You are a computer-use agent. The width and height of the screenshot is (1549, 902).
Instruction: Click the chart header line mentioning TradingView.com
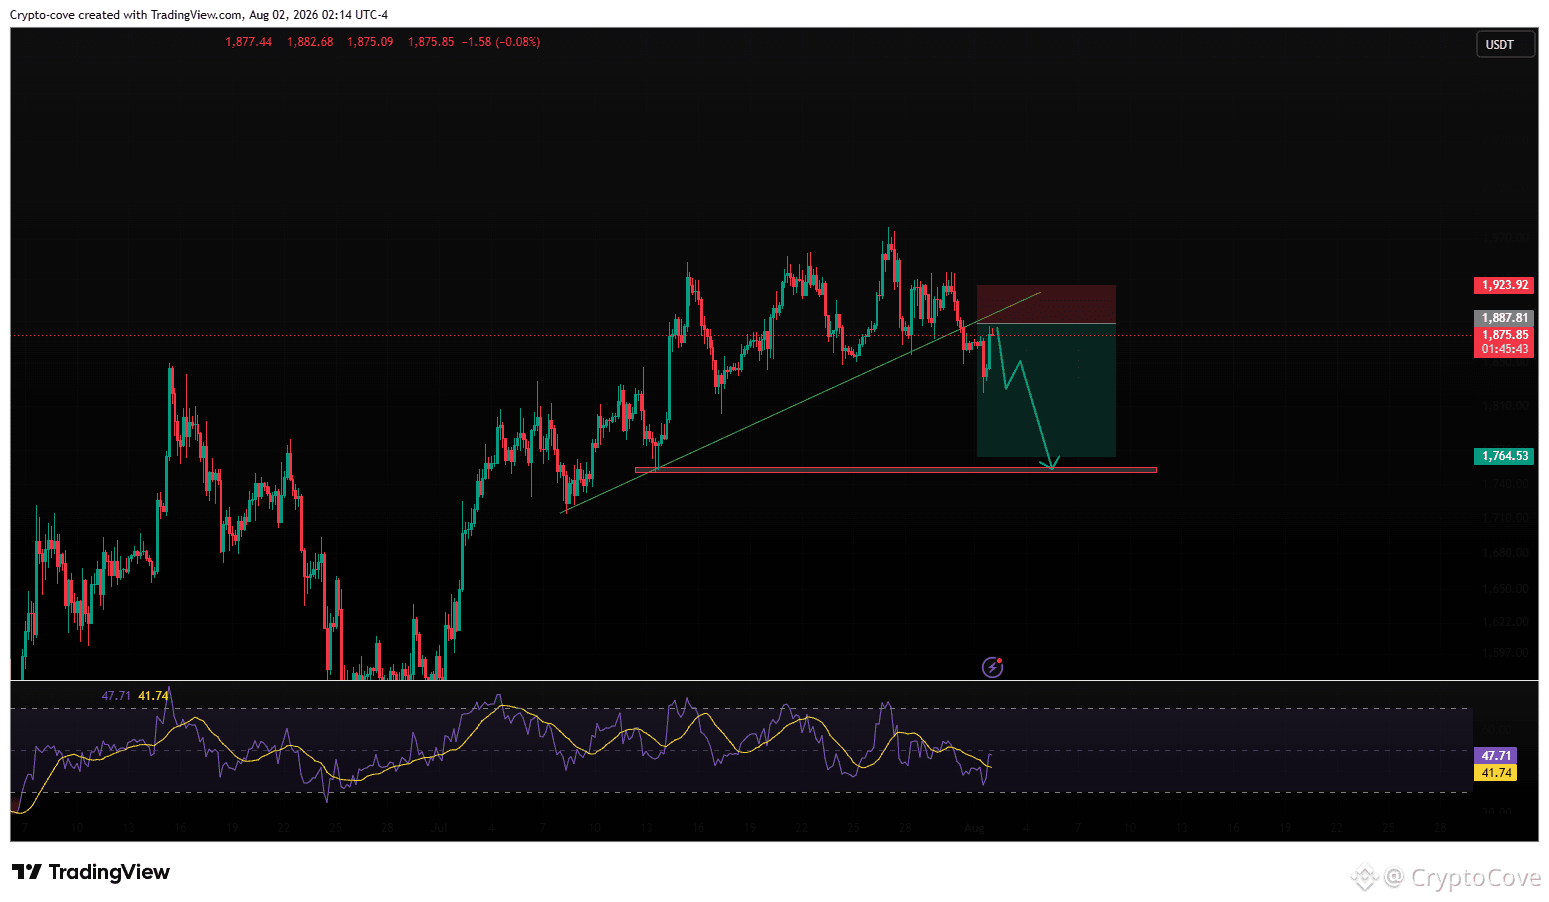[x=199, y=15]
